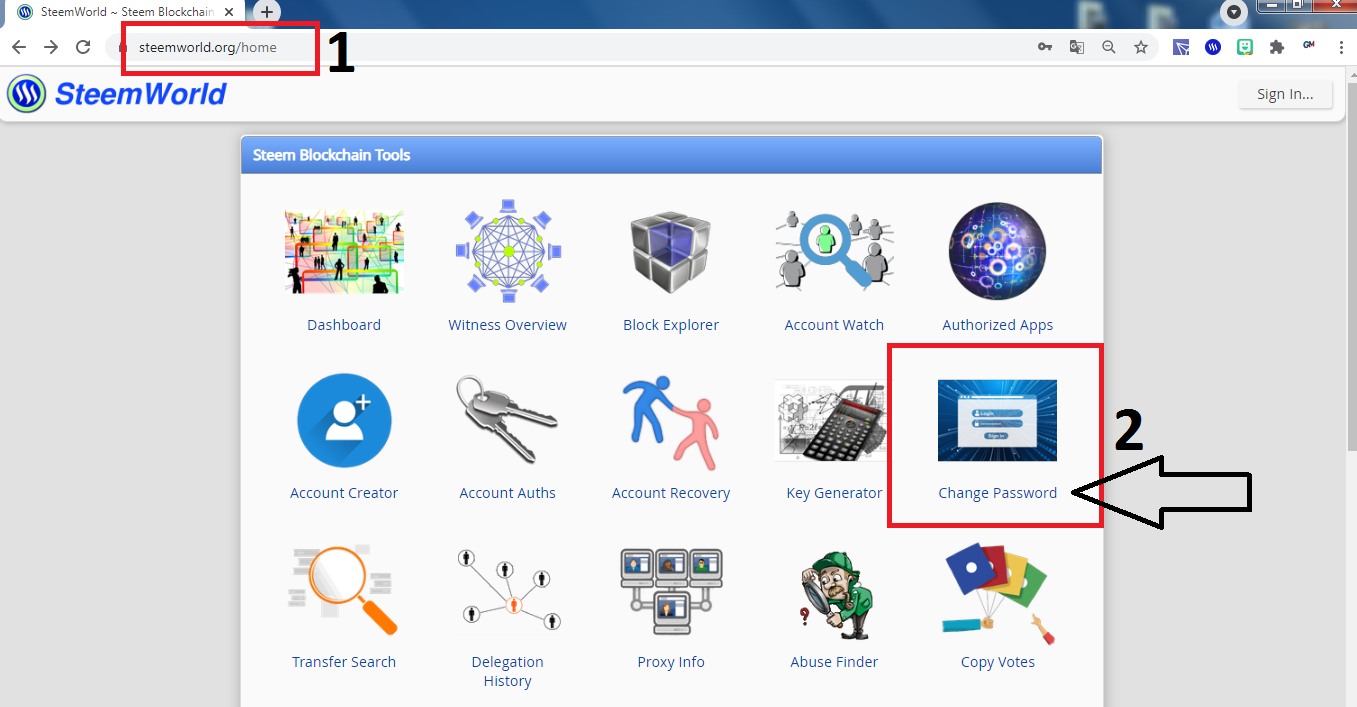Open the Copy Votes icon
The height and width of the screenshot is (707, 1357).
point(997,594)
